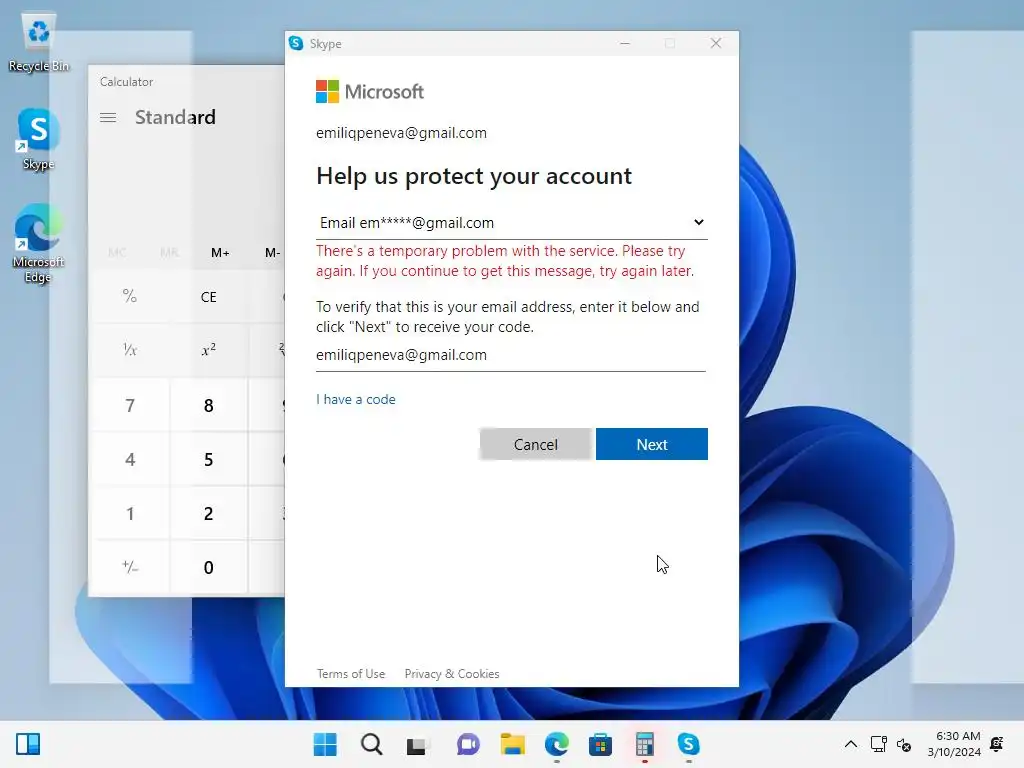Open Windows Widgets from taskbar
Screen dimensions: 1024x768
click(27, 744)
